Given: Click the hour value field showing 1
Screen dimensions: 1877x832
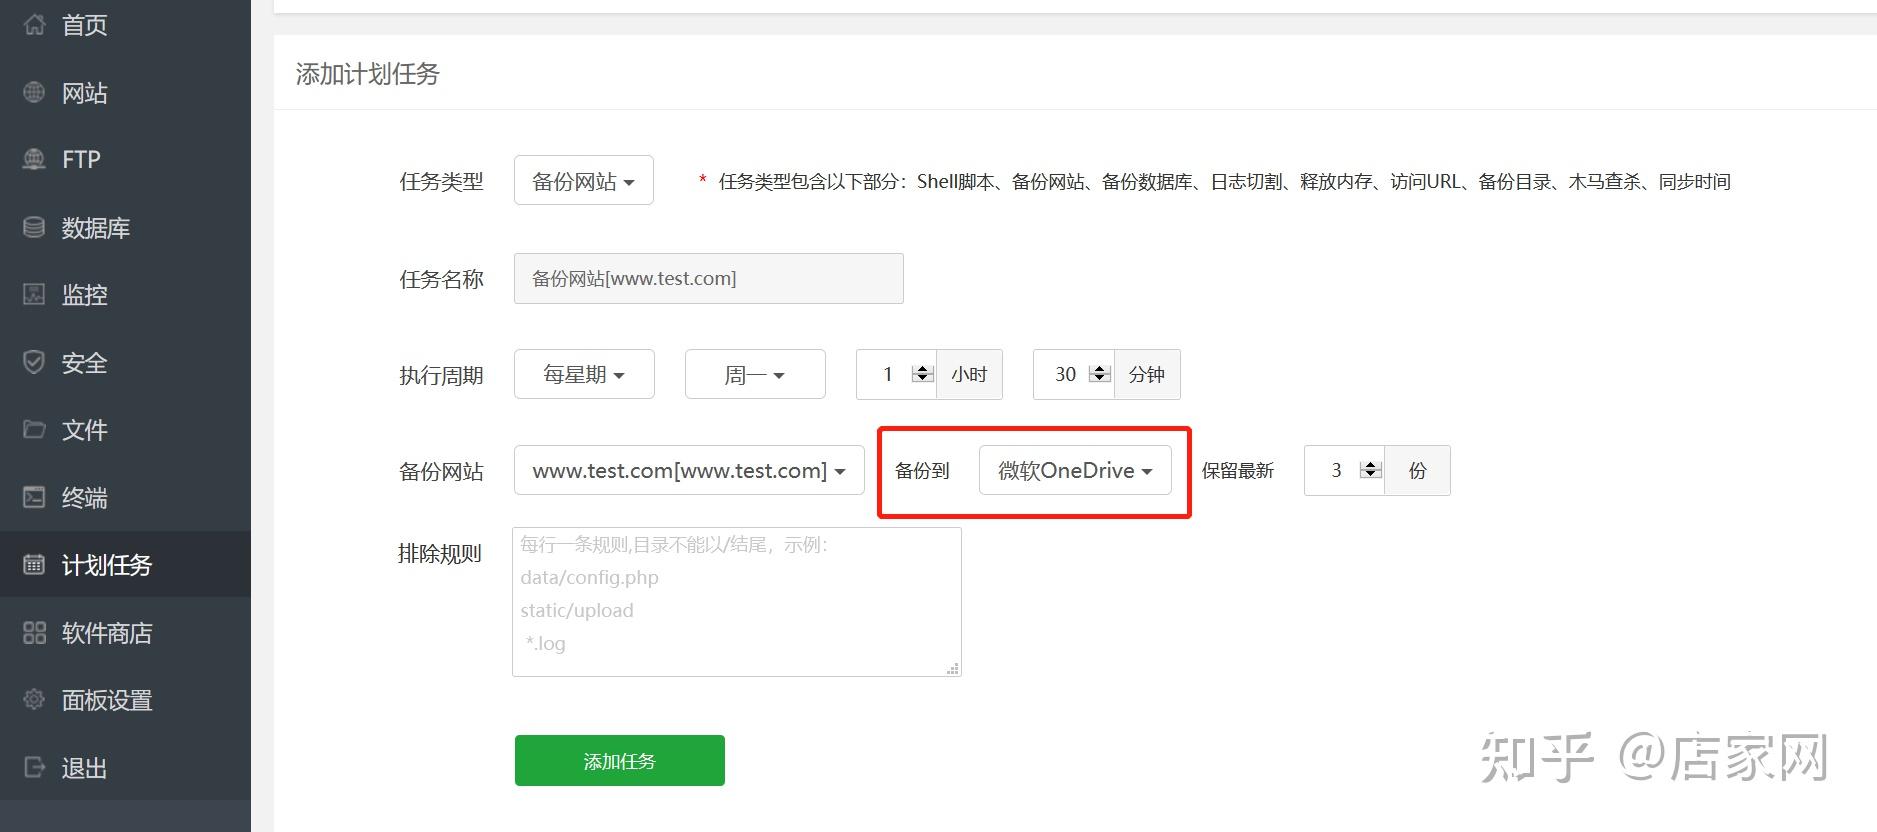Looking at the screenshot, I should pyautogui.click(x=896, y=374).
